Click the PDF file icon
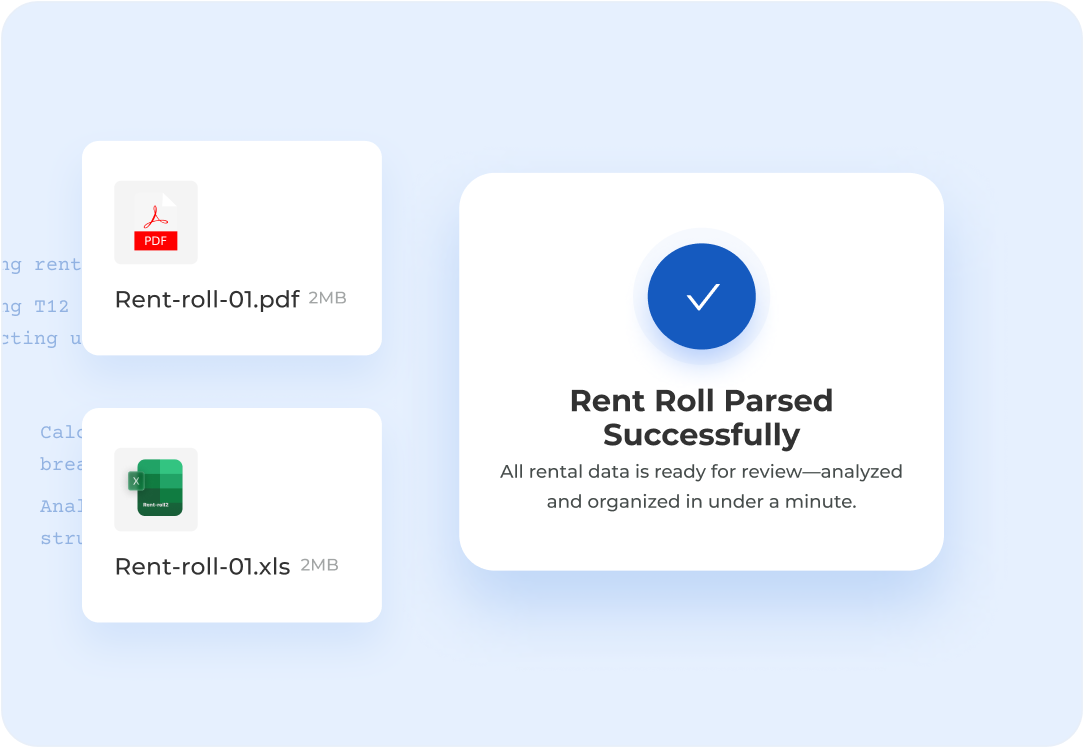This screenshot has height=747, width=1083. pyautogui.click(x=155, y=222)
